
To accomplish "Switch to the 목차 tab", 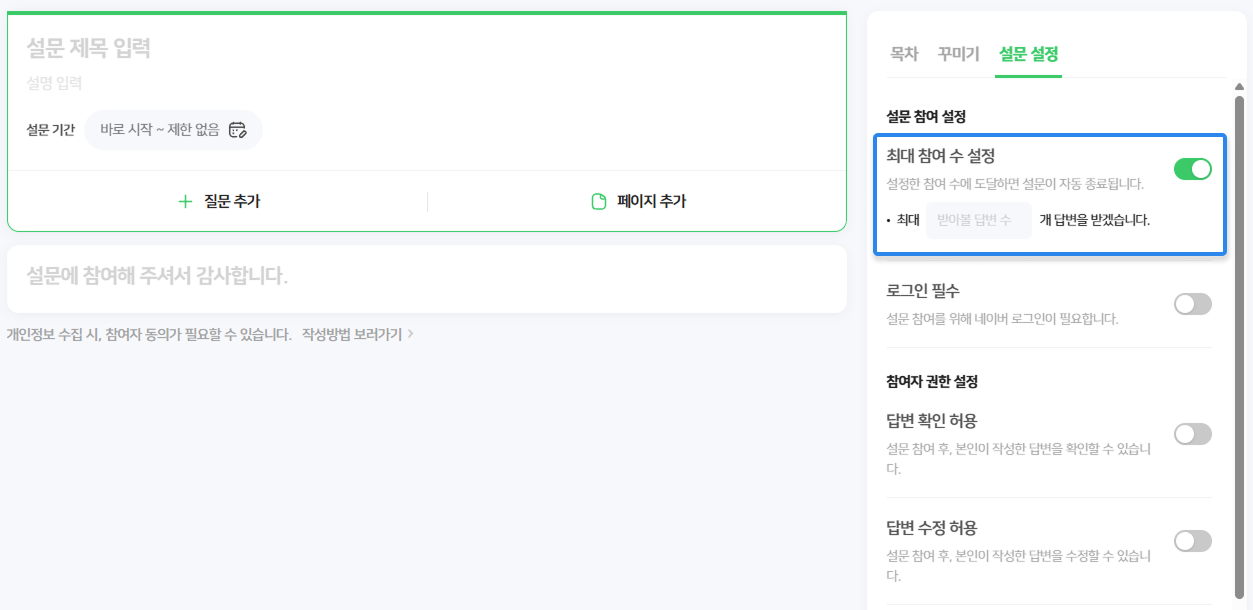I will (904, 54).
